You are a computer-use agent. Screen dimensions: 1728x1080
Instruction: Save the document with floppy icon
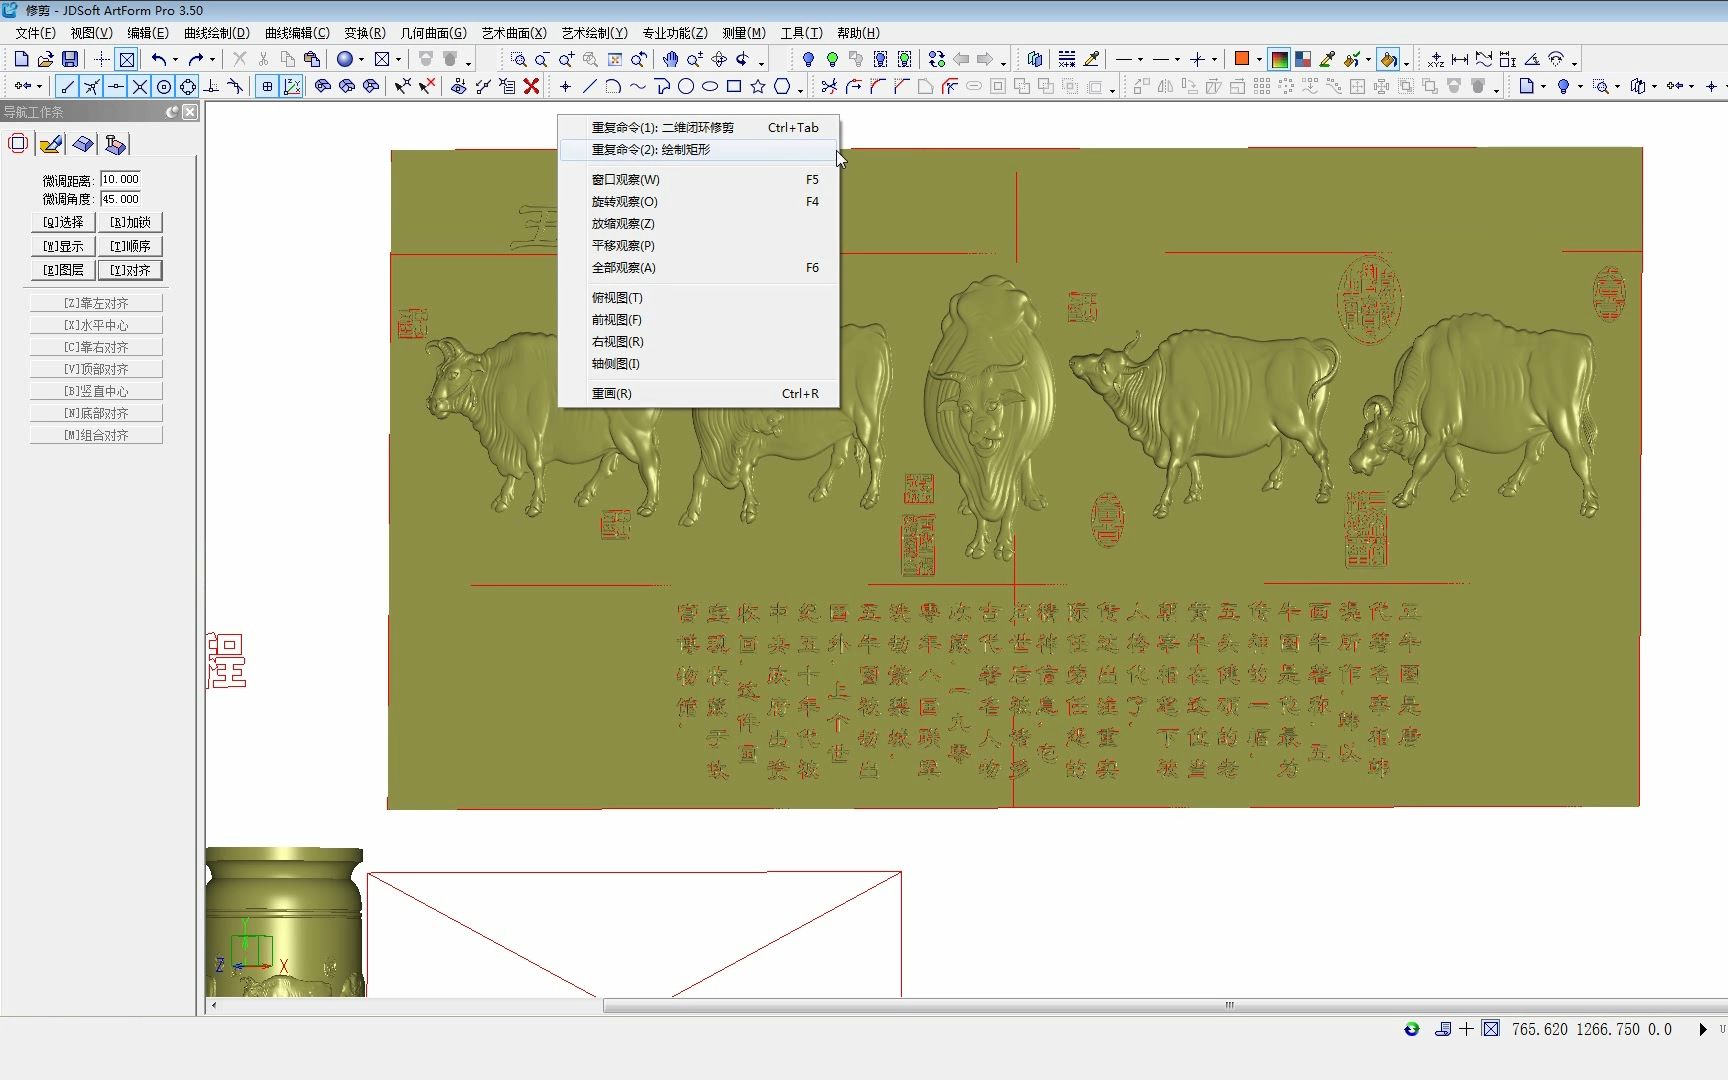coord(70,59)
